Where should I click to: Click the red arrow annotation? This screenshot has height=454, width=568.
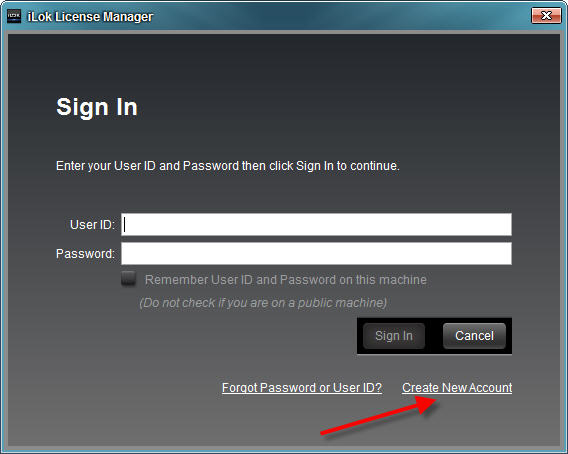(379, 415)
